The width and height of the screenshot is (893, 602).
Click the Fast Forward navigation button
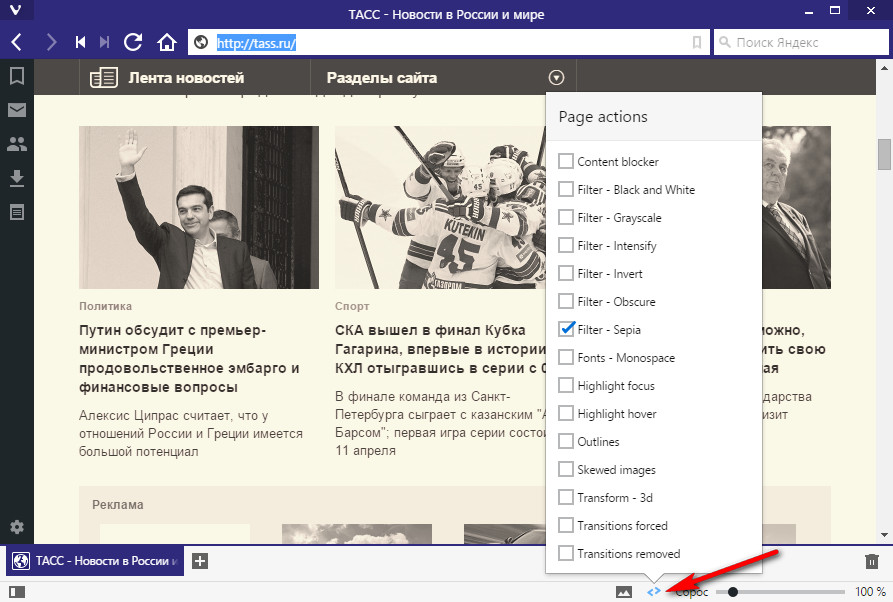tap(104, 42)
